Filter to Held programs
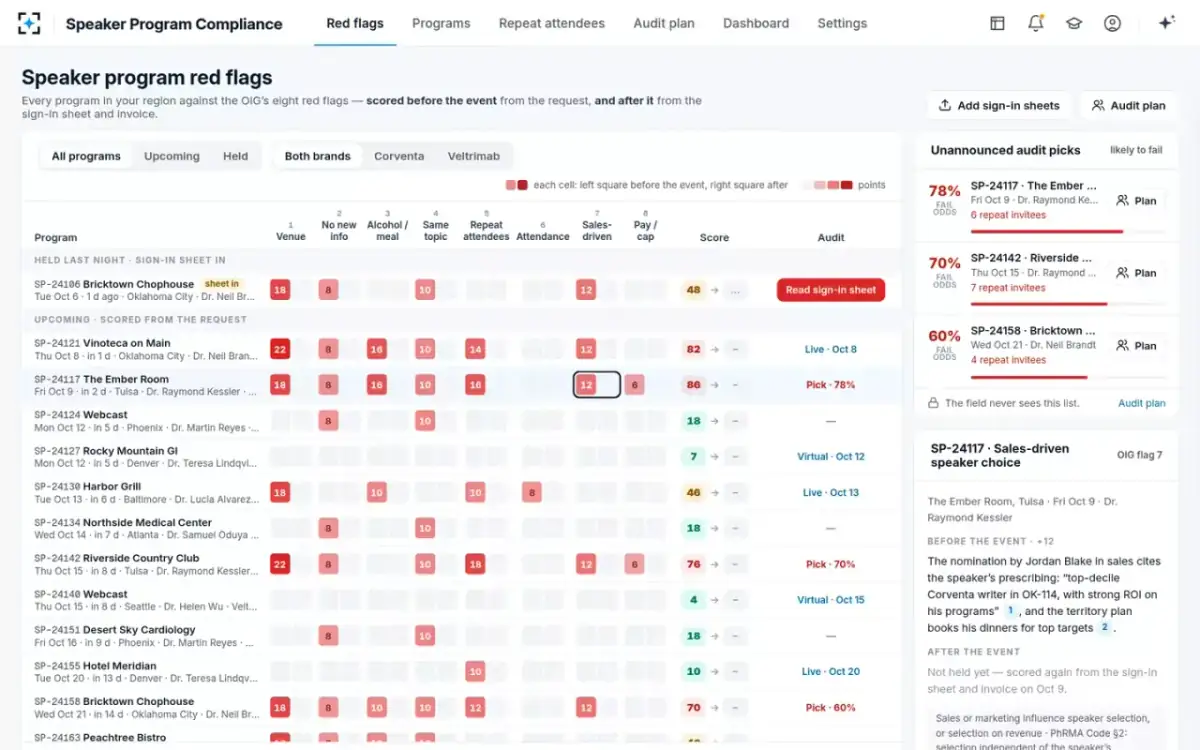Screen dimensions: 1200x750 point(236,156)
